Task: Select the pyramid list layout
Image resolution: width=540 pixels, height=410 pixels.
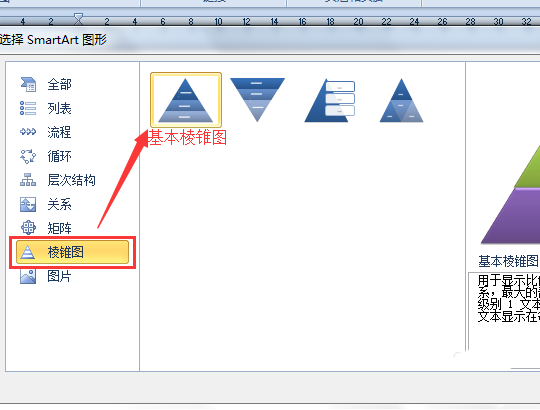Action: (330, 100)
